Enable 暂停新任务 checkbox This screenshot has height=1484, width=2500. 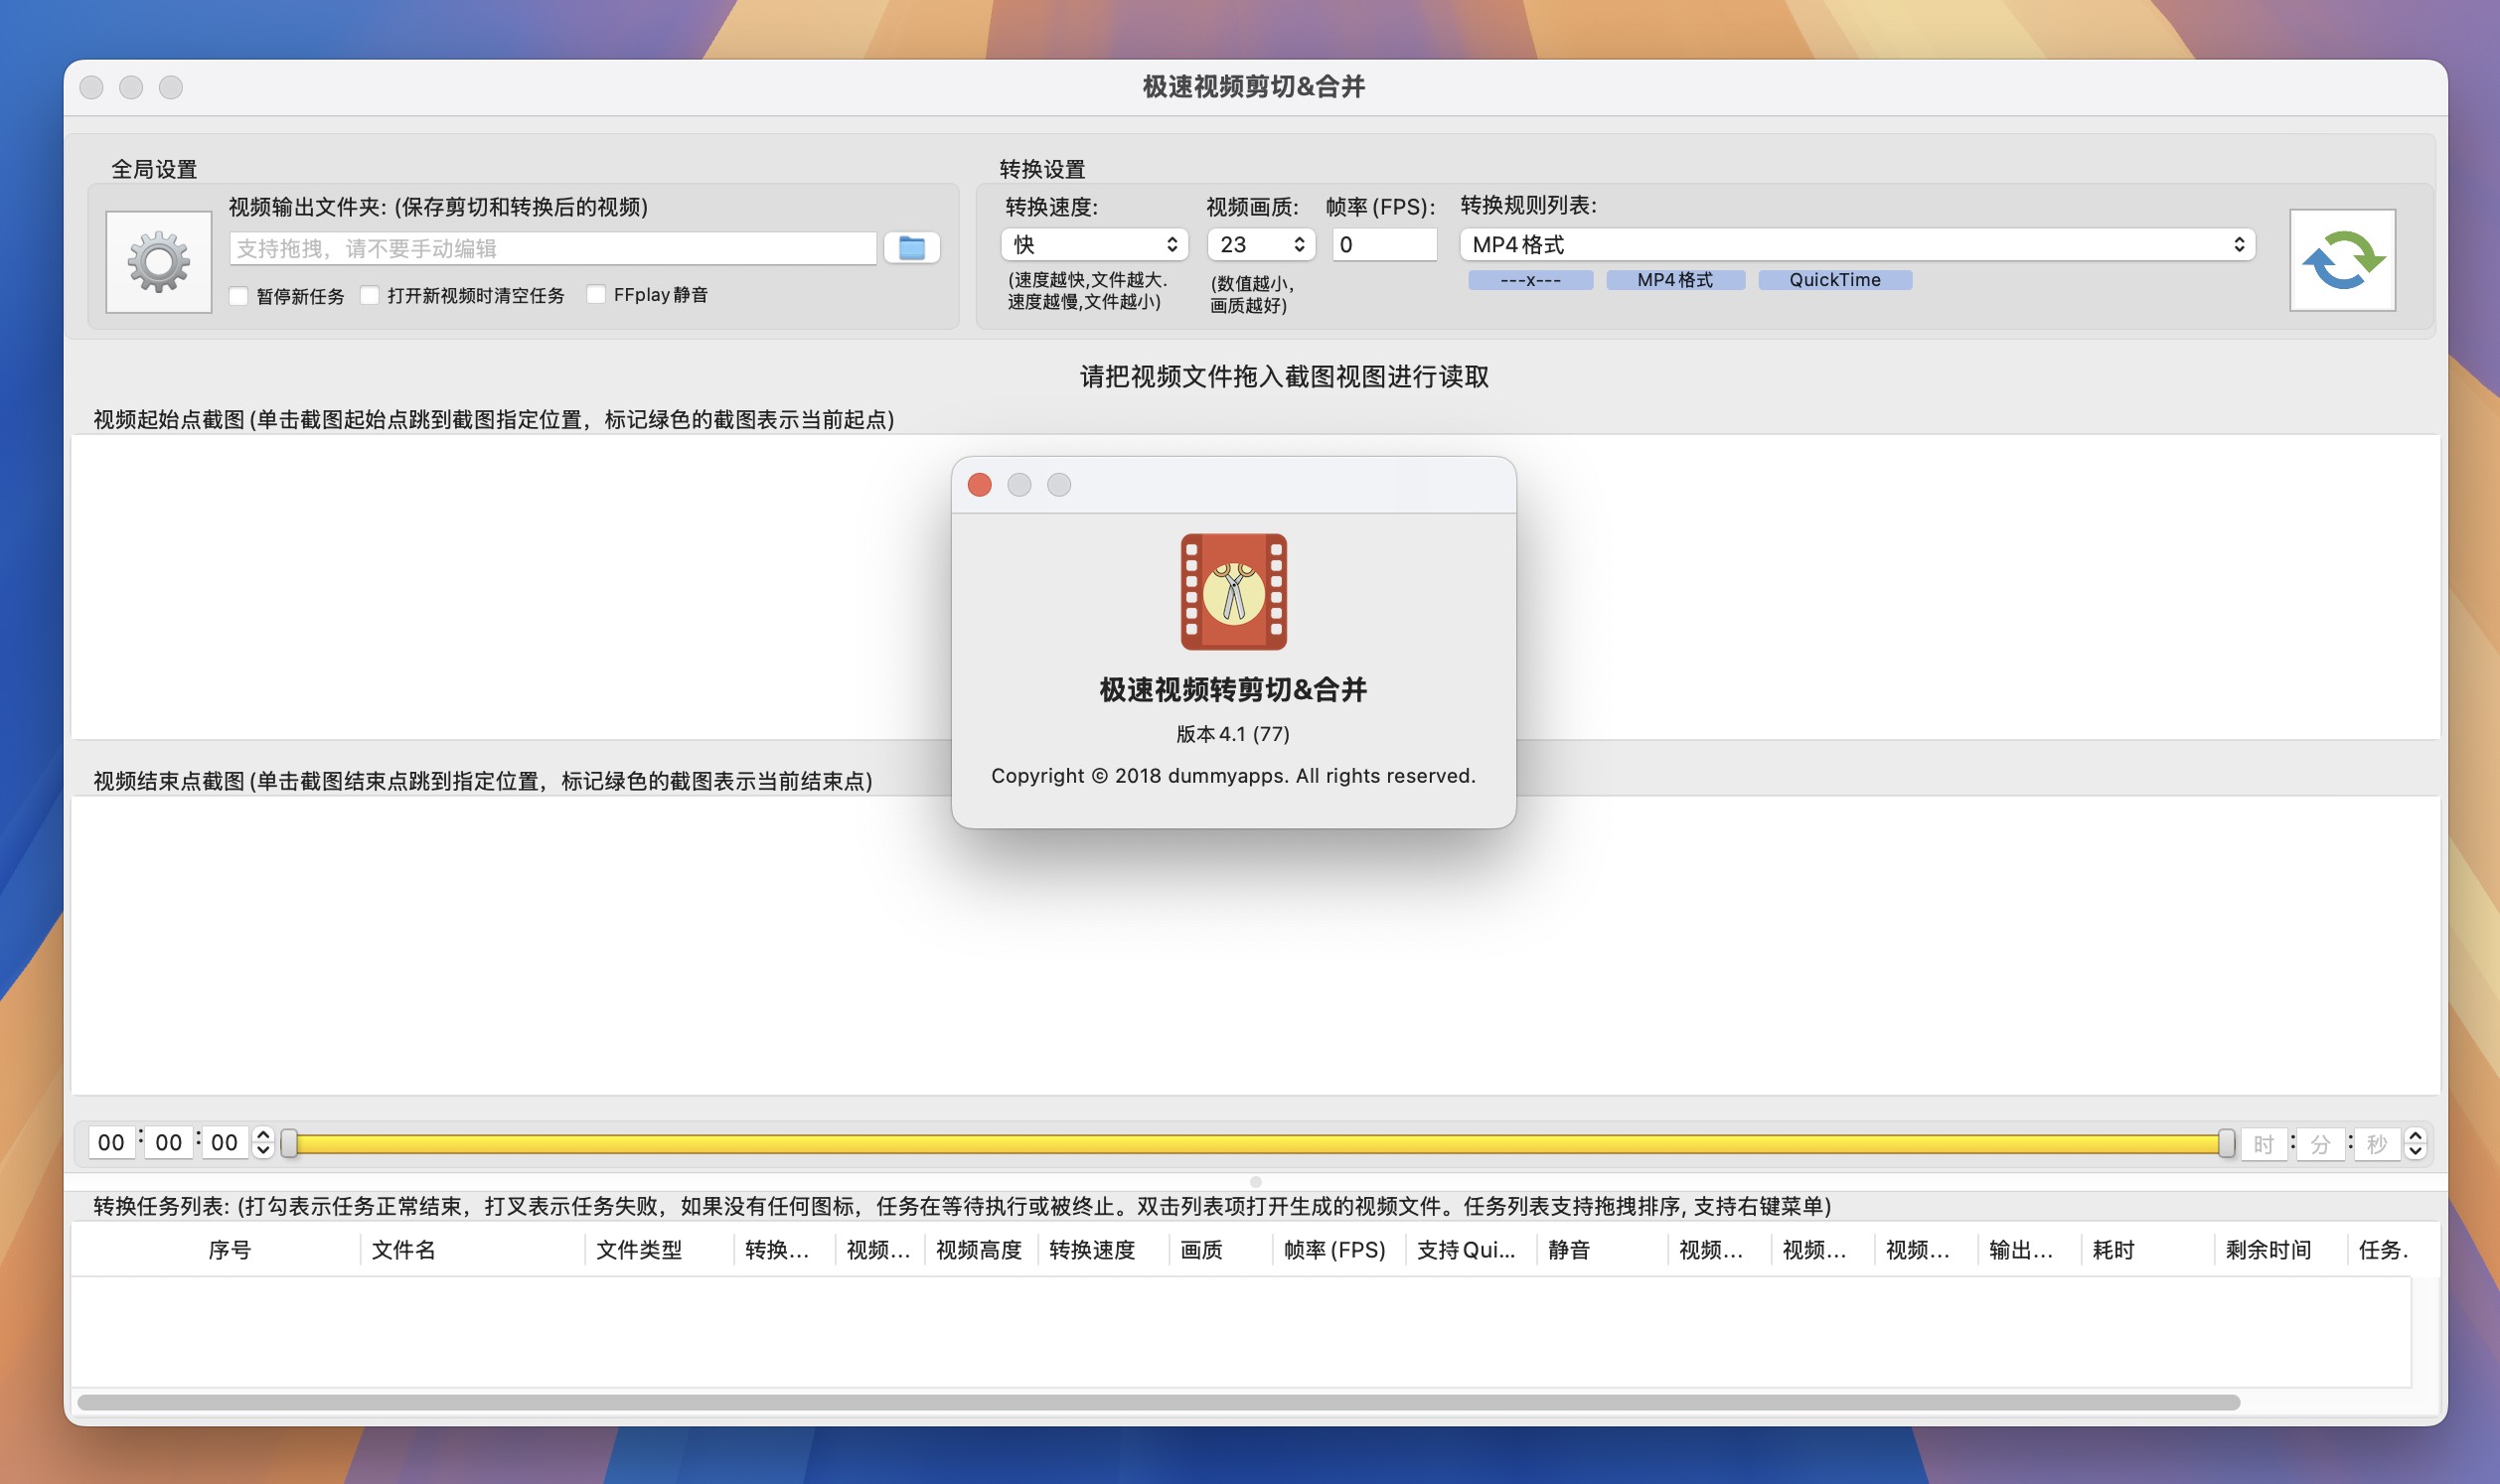click(x=238, y=296)
